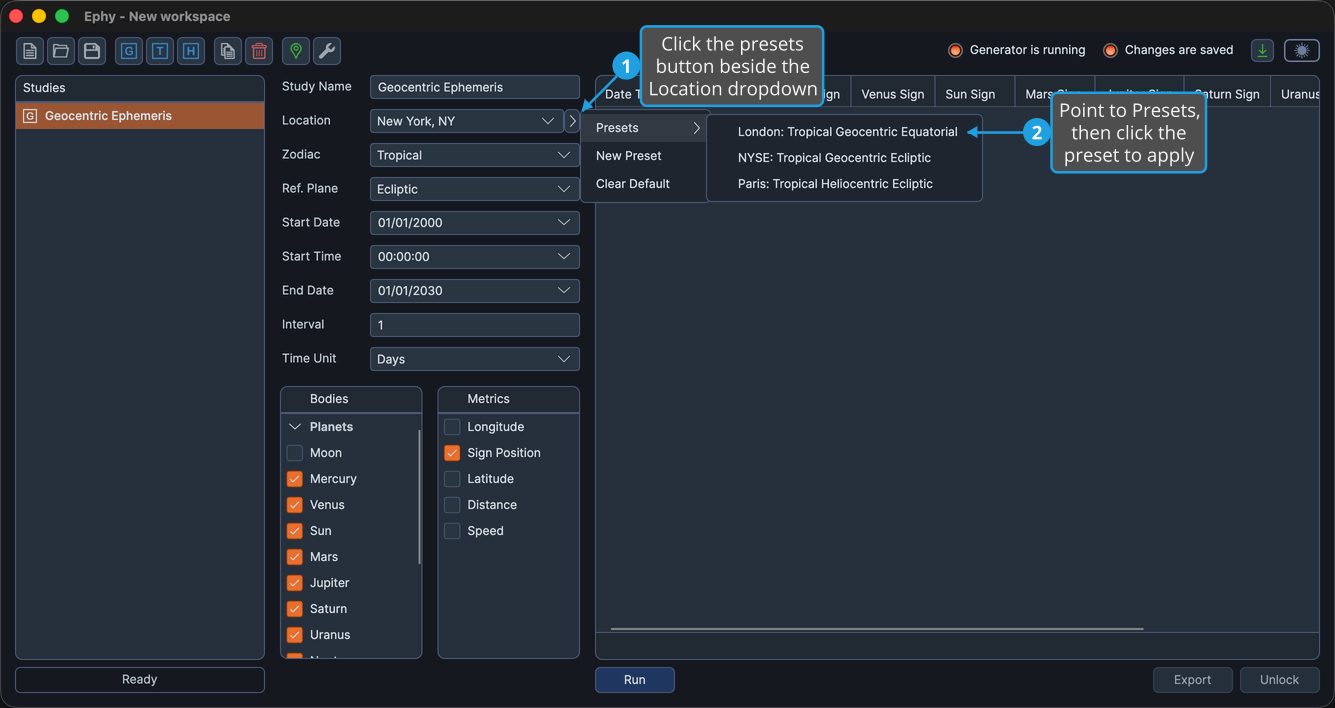
Task: Click the results table horizontal scrollbar
Action: click(x=877, y=629)
